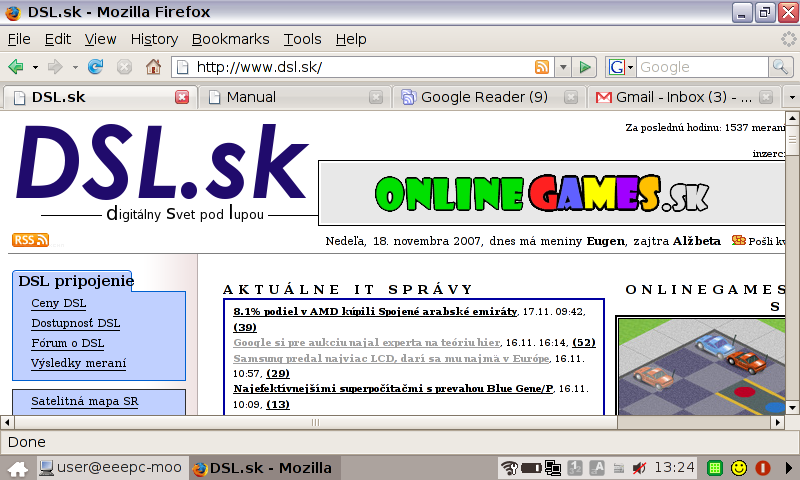This screenshot has height=480, width=800.
Task: Open the (52) comments link
Action: [584, 342]
